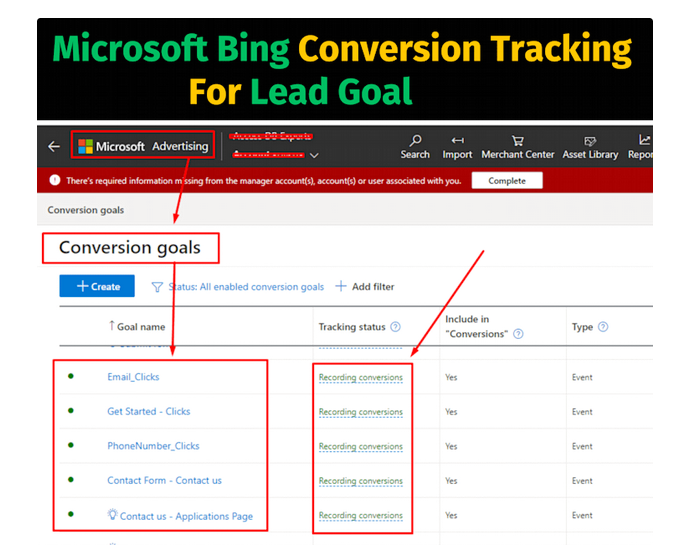Open Contact us - Applications Page goal
Screen dimensions: 689x555
pyautogui.click(x=186, y=516)
